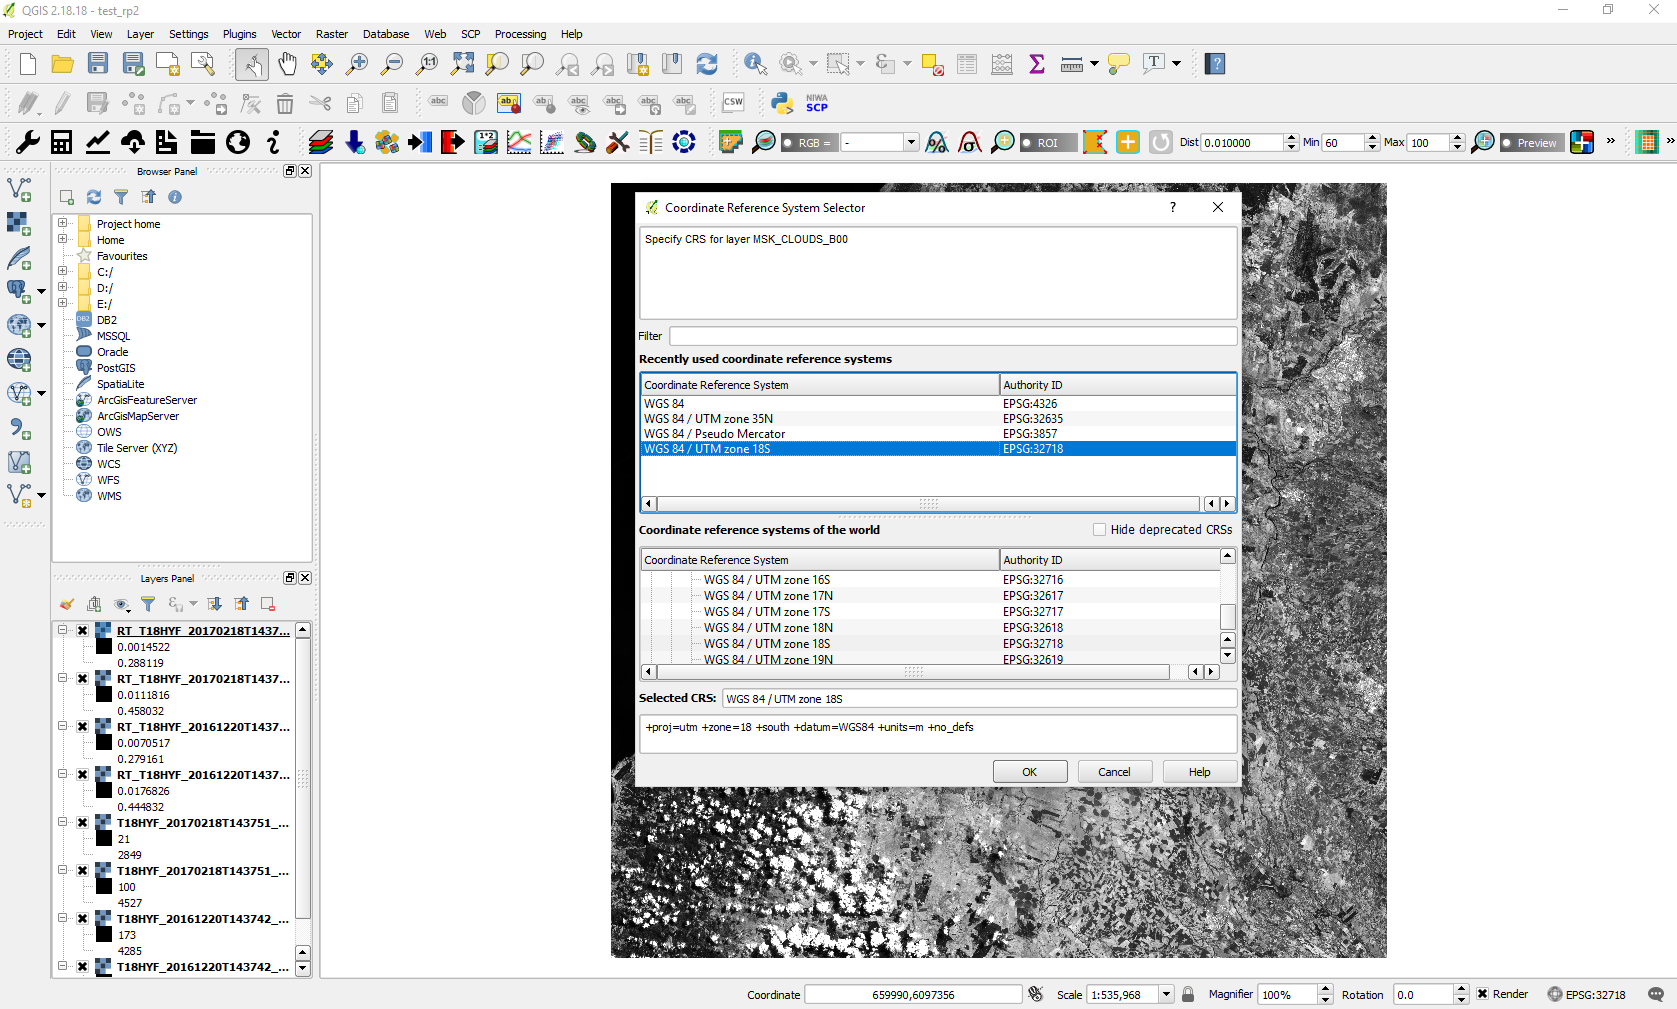Image resolution: width=1677 pixels, height=1009 pixels.
Task: Click the Refresh map icon
Action: [707, 64]
